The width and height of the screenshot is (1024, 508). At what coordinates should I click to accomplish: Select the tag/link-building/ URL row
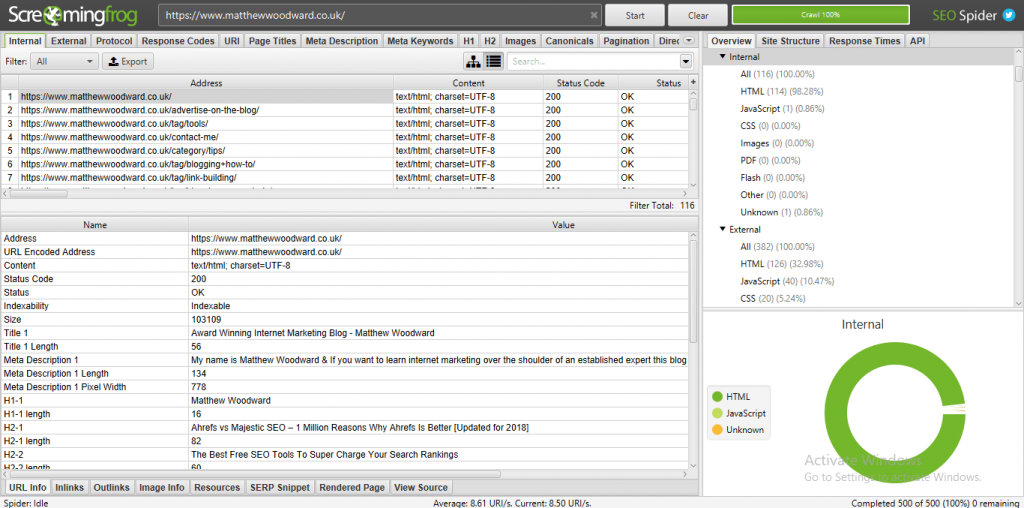pos(344,178)
